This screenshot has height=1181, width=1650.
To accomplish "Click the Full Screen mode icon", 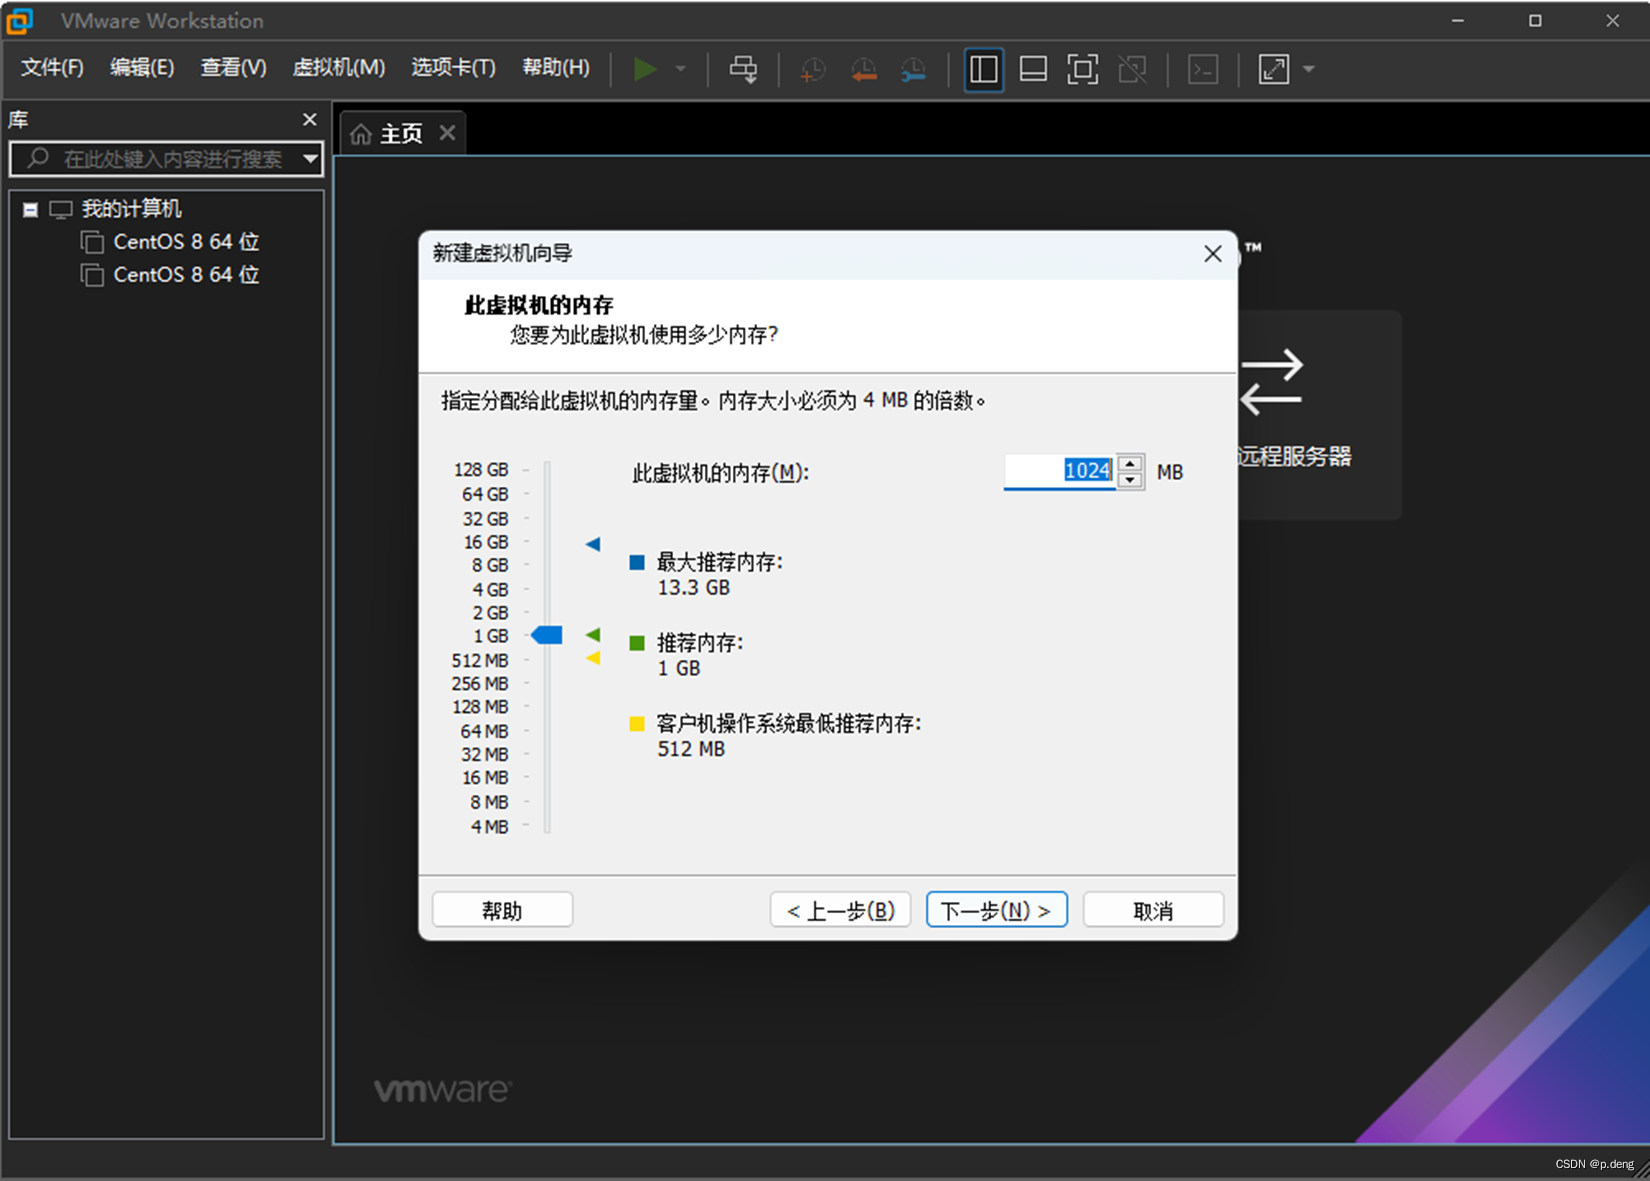I will pos(1082,69).
